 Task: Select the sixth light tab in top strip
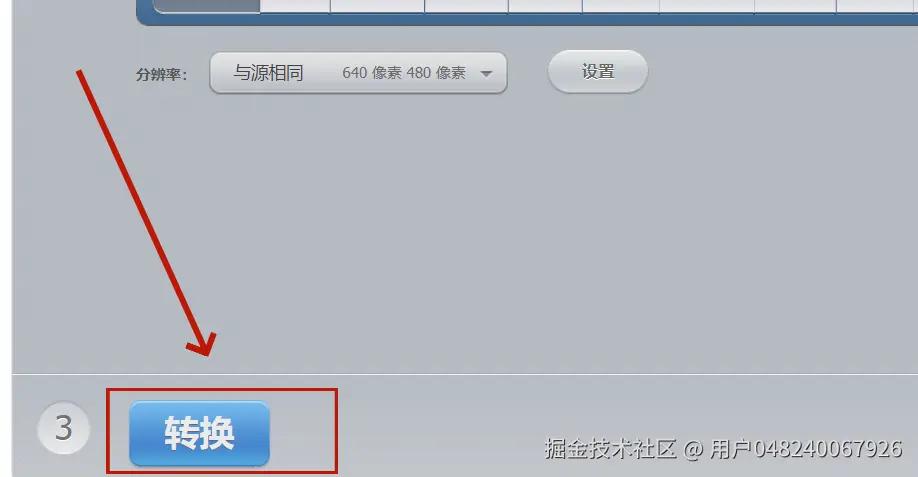pos(707,6)
